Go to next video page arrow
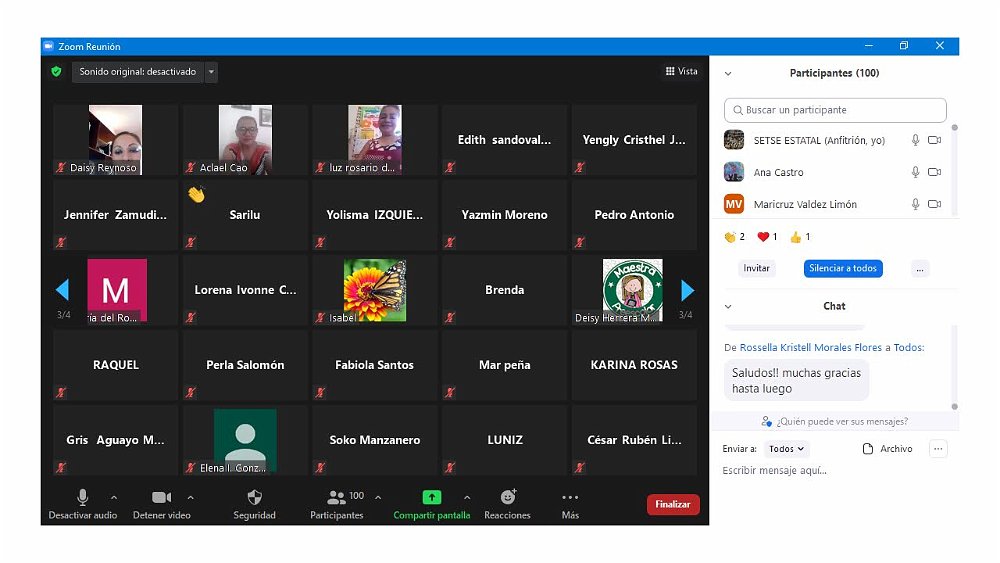 pyautogui.click(x=687, y=290)
